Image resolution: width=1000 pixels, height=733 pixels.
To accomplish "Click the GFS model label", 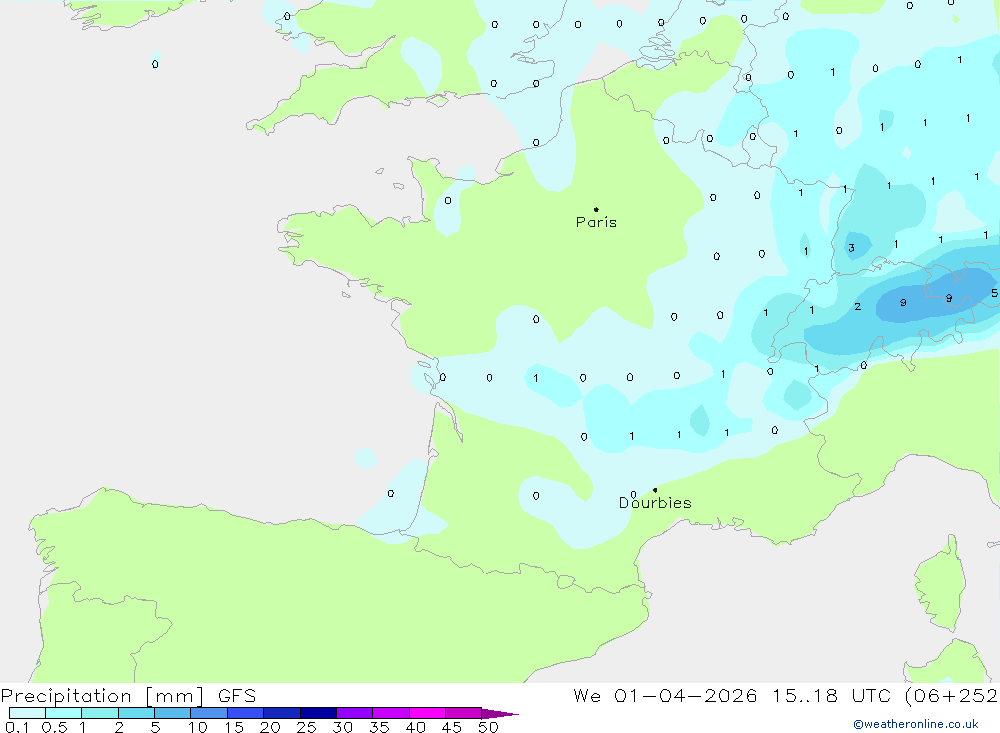I will pyautogui.click(x=237, y=695).
